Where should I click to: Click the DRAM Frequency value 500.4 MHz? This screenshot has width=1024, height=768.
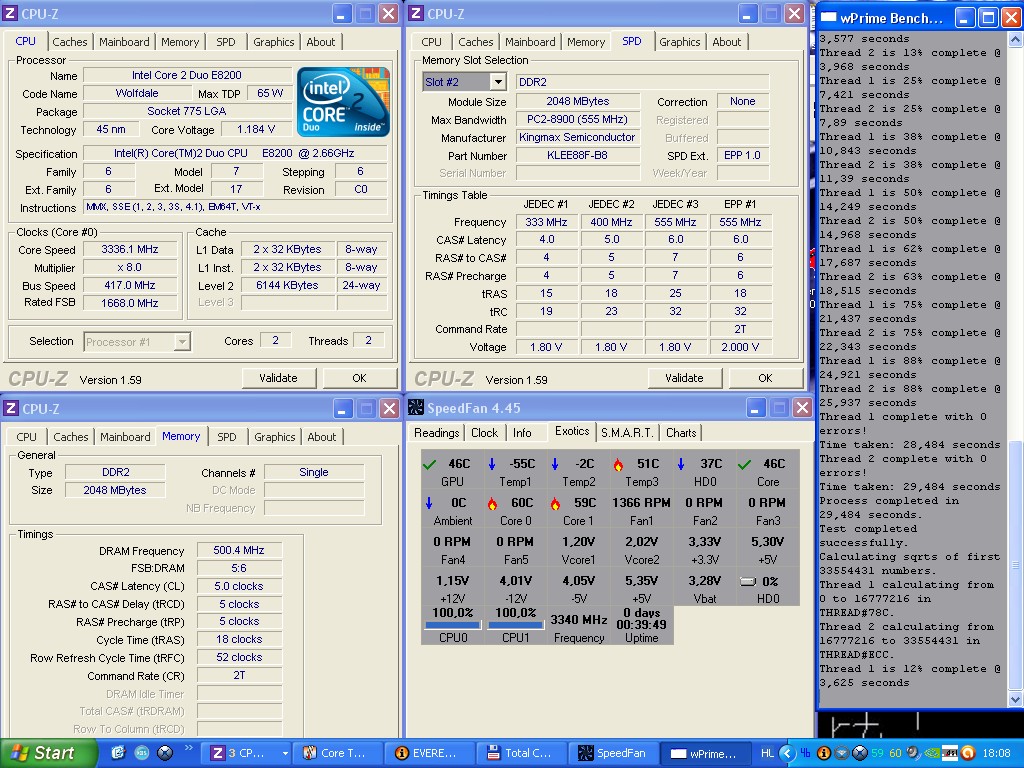[x=239, y=551]
